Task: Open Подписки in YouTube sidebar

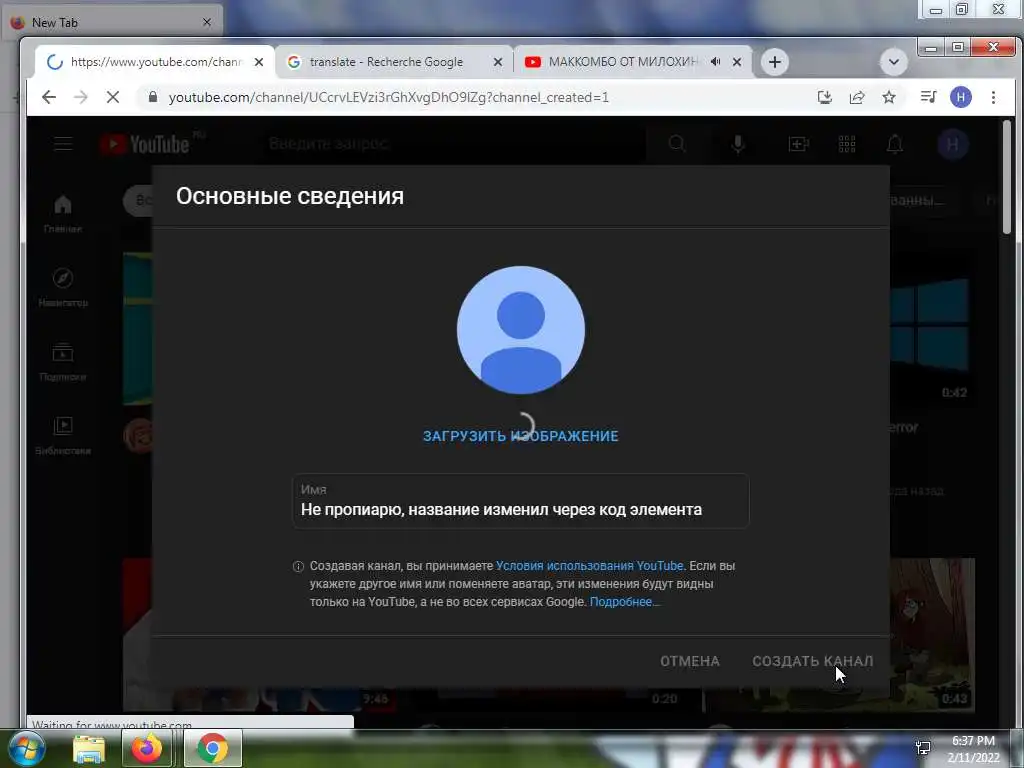Action: (63, 362)
